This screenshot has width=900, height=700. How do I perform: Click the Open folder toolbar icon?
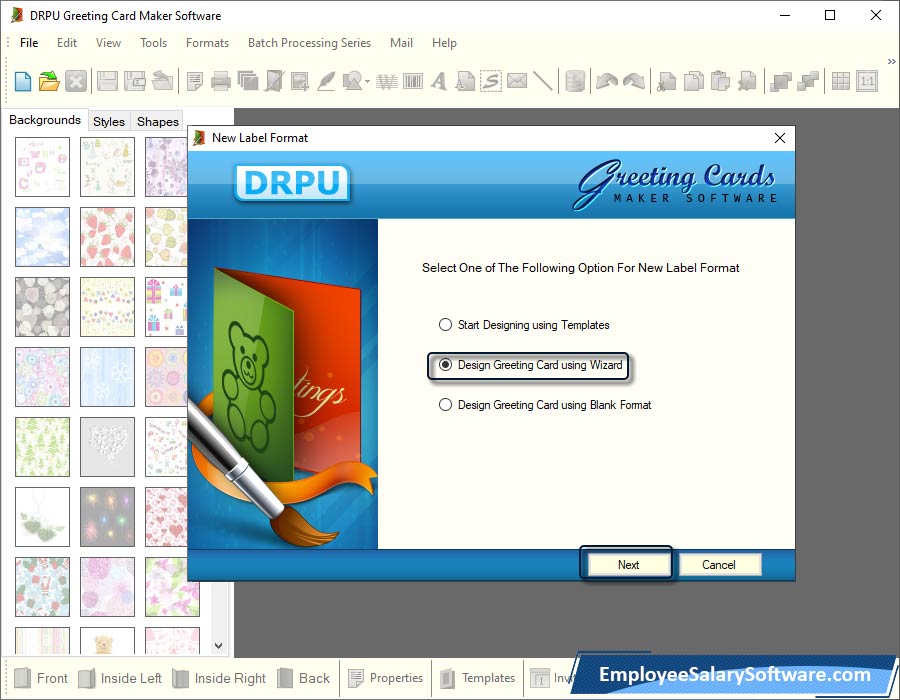click(x=49, y=81)
